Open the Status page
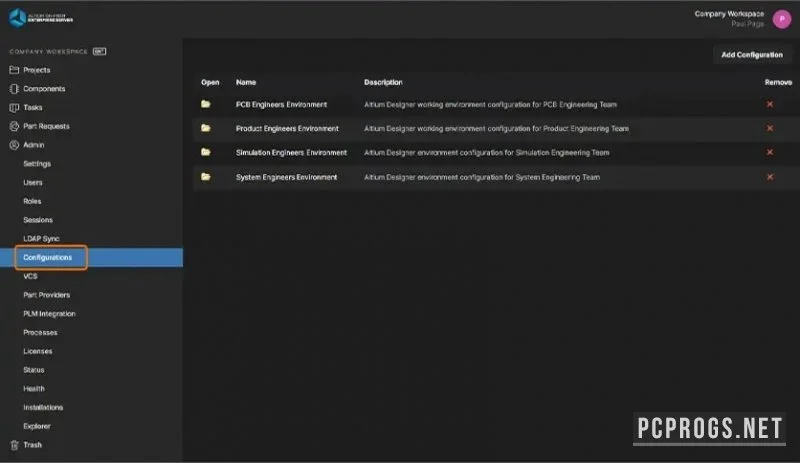800x463 pixels. click(34, 370)
